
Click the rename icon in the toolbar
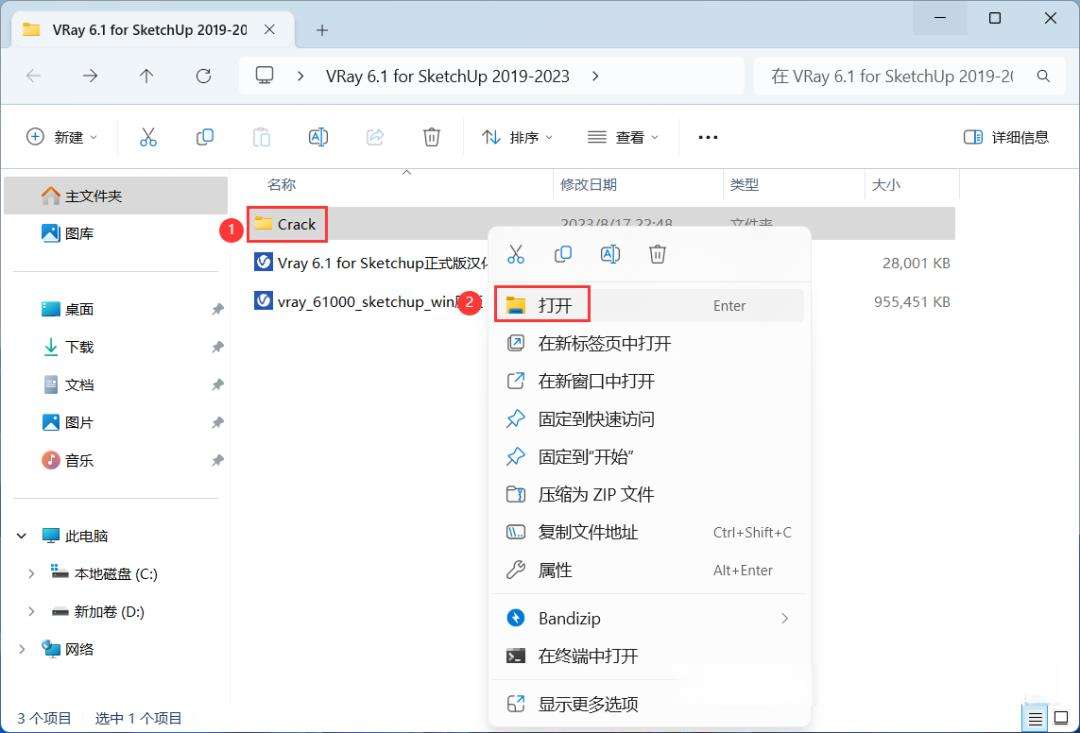[318, 137]
